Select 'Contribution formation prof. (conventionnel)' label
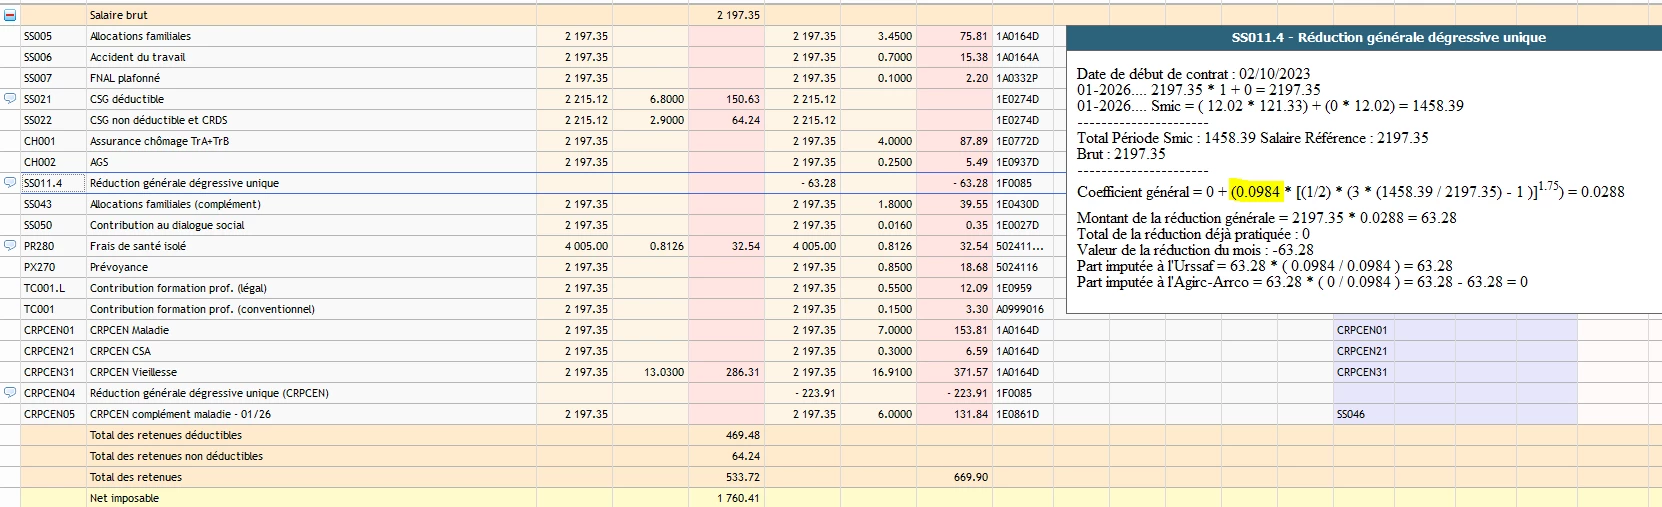The image size is (1662, 507). click(202, 309)
